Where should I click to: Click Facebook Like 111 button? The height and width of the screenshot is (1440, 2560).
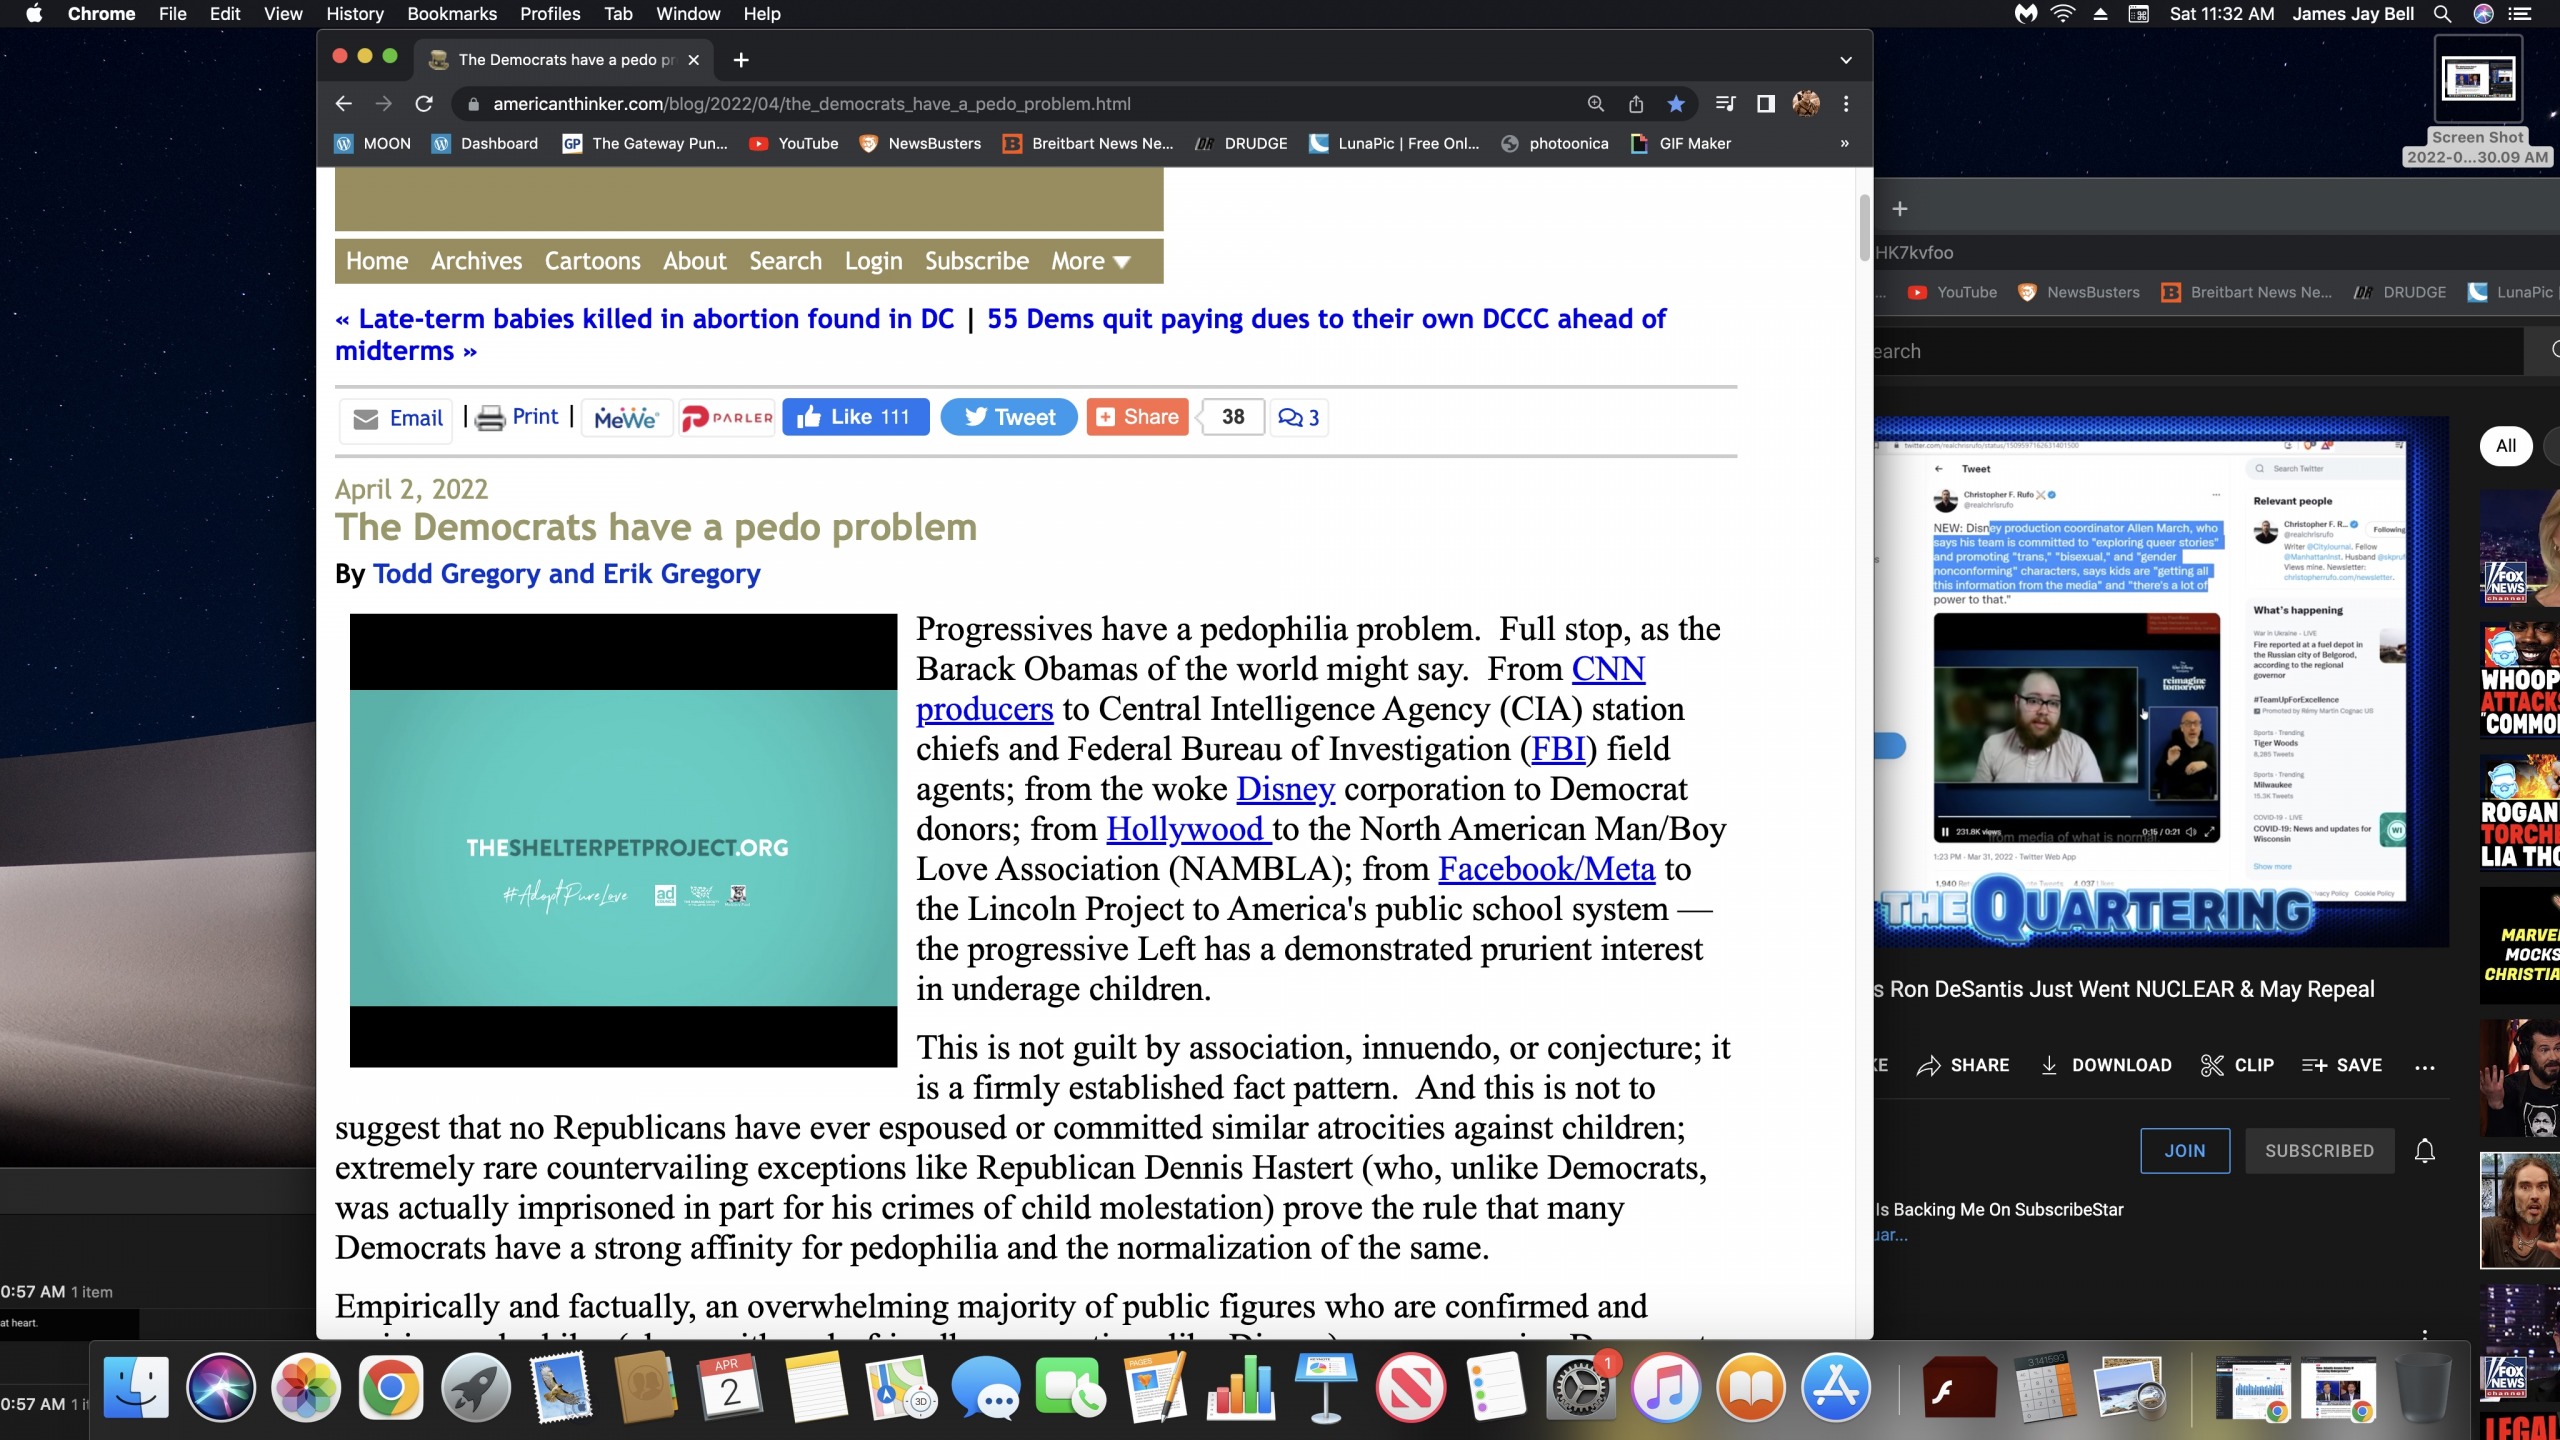pos(855,417)
